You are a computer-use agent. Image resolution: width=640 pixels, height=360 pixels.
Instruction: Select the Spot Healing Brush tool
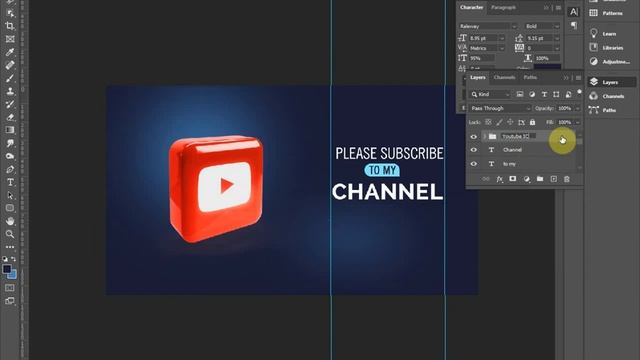click(10, 65)
